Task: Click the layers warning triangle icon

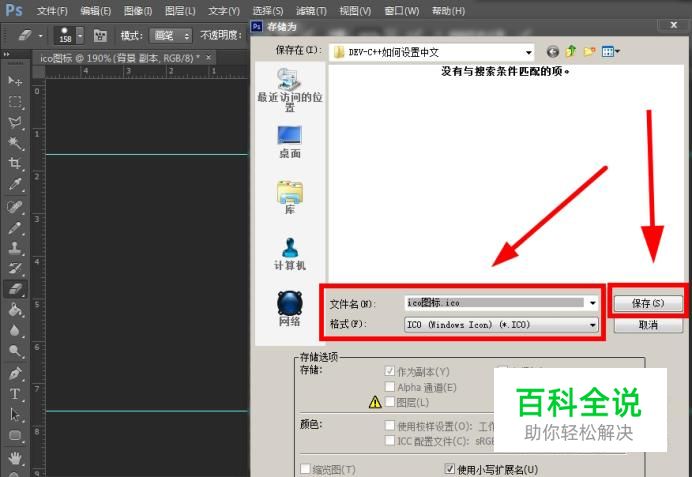Action: click(375, 402)
